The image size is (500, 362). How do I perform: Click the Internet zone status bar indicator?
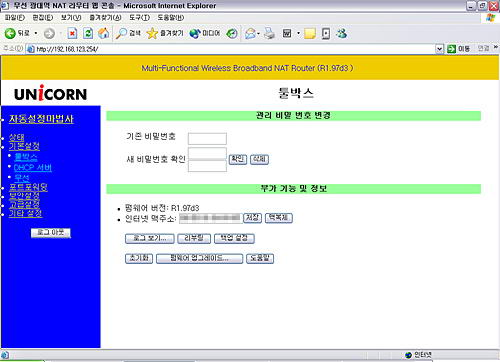pos(418,355)
